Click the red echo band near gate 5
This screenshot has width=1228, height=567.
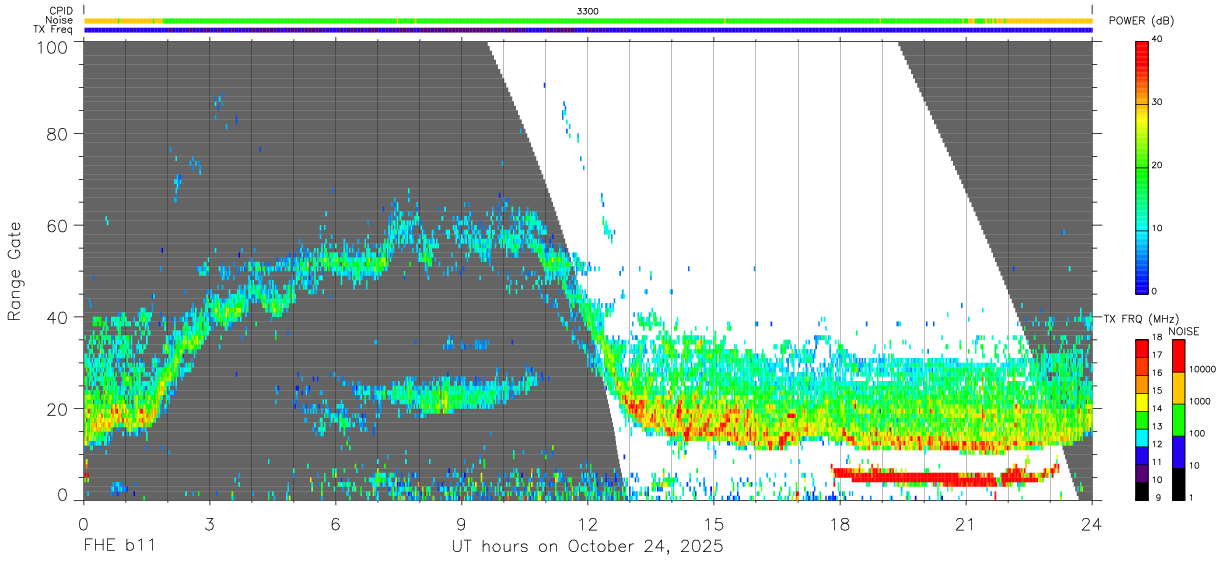(945, 474)
